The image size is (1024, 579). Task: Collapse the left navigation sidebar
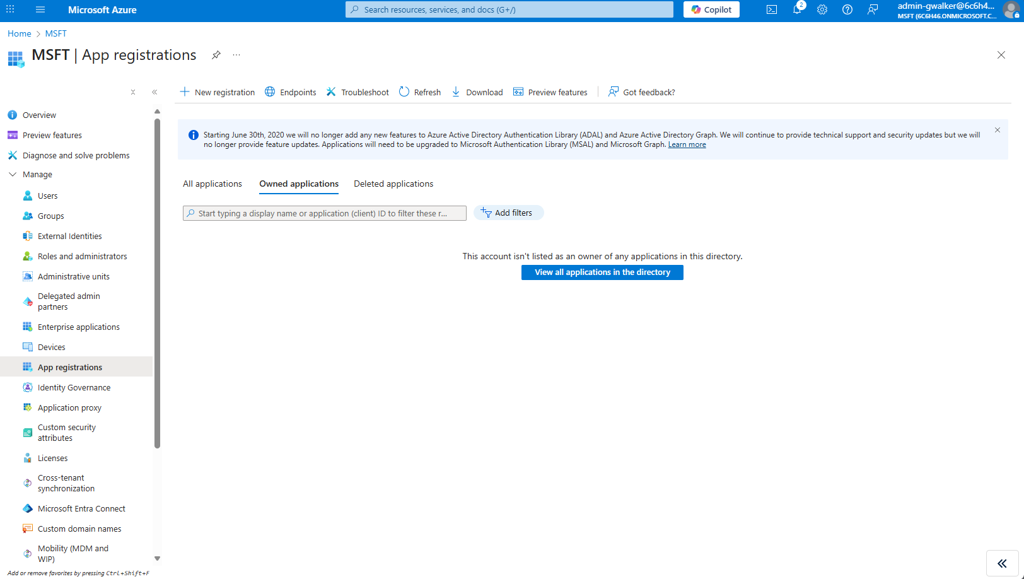154,91
